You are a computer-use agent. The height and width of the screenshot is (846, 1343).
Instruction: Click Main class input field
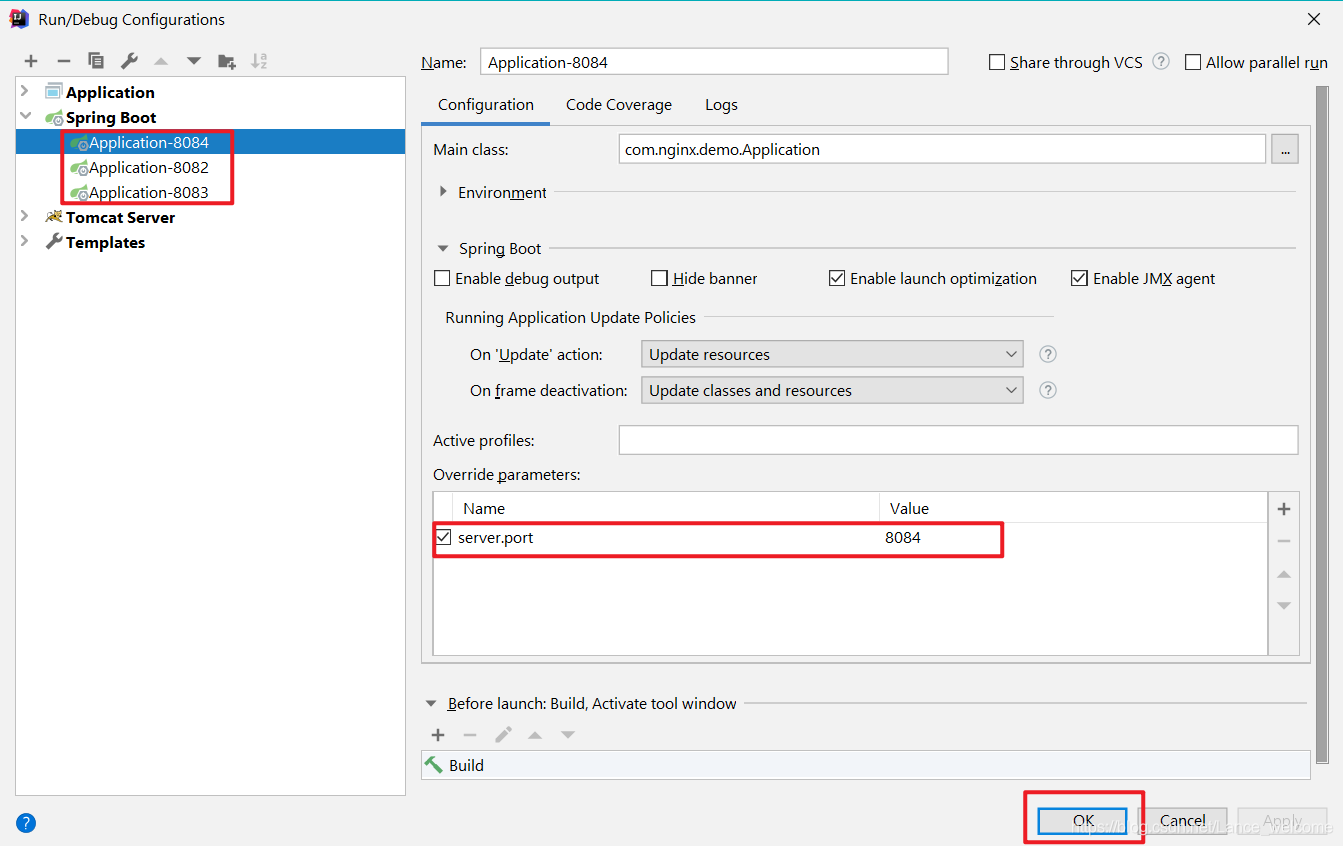[942, 149]
